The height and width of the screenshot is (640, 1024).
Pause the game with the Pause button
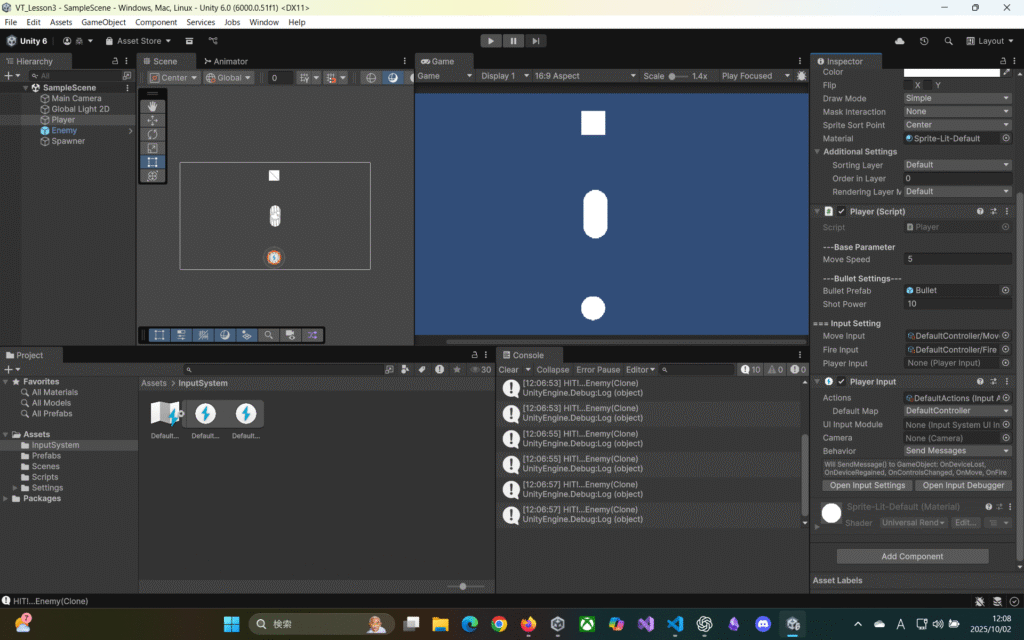pos(514,41)
